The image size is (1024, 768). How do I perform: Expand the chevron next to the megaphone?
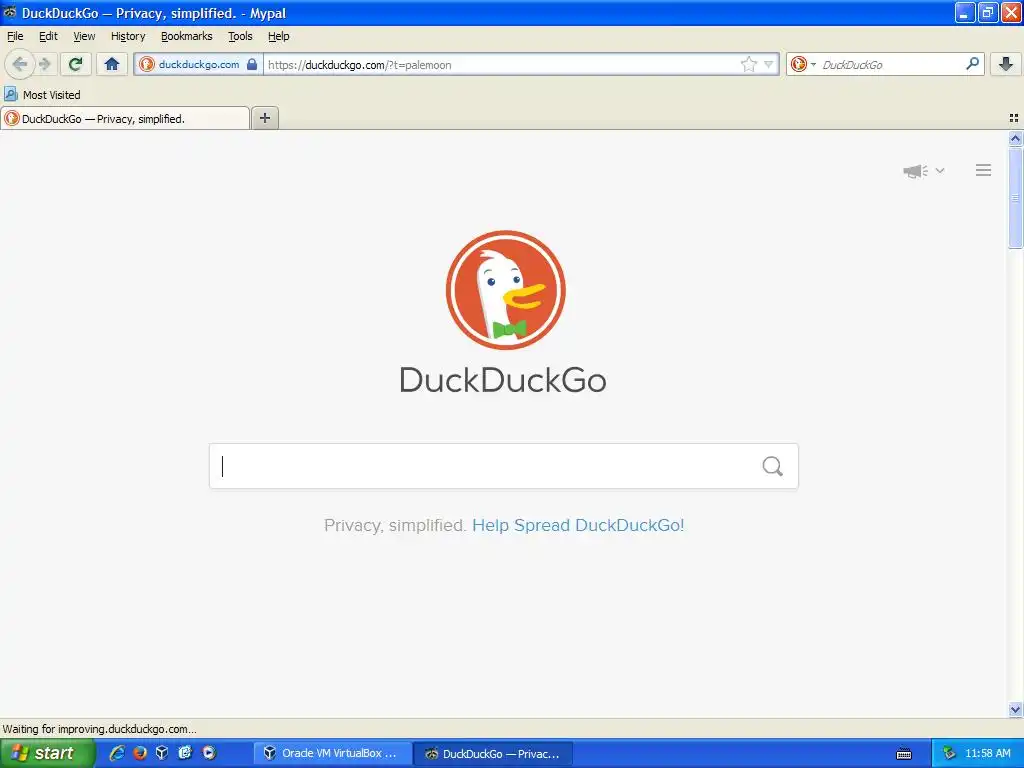click(940, 170)
